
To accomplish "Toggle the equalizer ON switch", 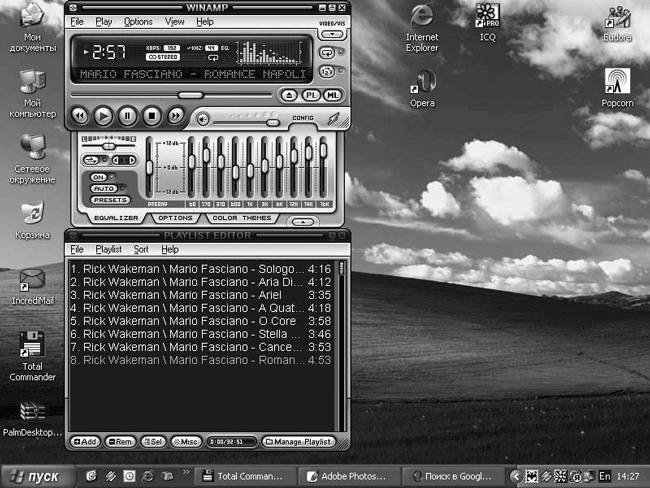I will [x=99, y=177].
